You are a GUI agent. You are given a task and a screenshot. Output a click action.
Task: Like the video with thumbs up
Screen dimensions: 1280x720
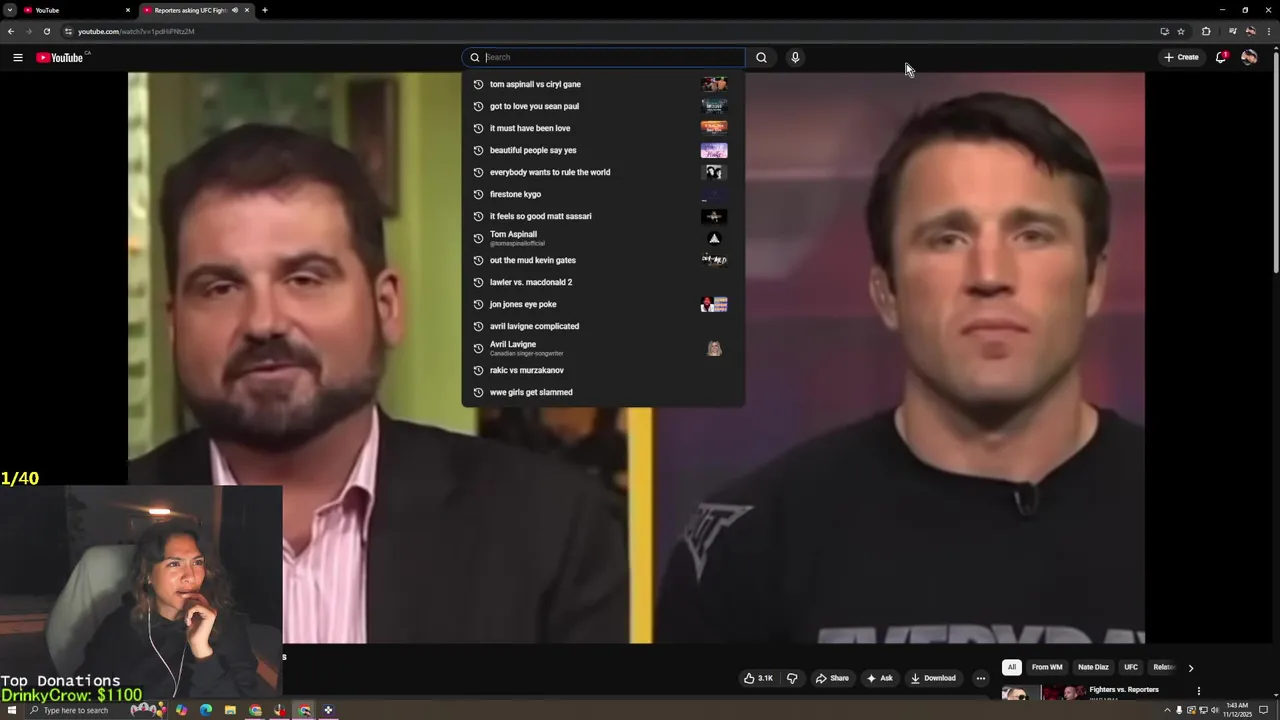point(759,678)
